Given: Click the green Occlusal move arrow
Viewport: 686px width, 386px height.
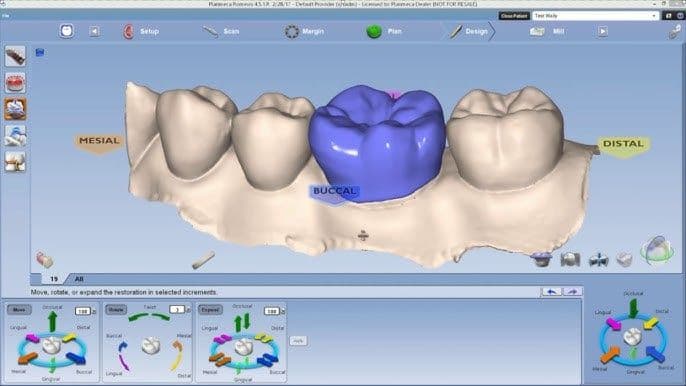Looking at the screenshot, I should coord(52,321).
